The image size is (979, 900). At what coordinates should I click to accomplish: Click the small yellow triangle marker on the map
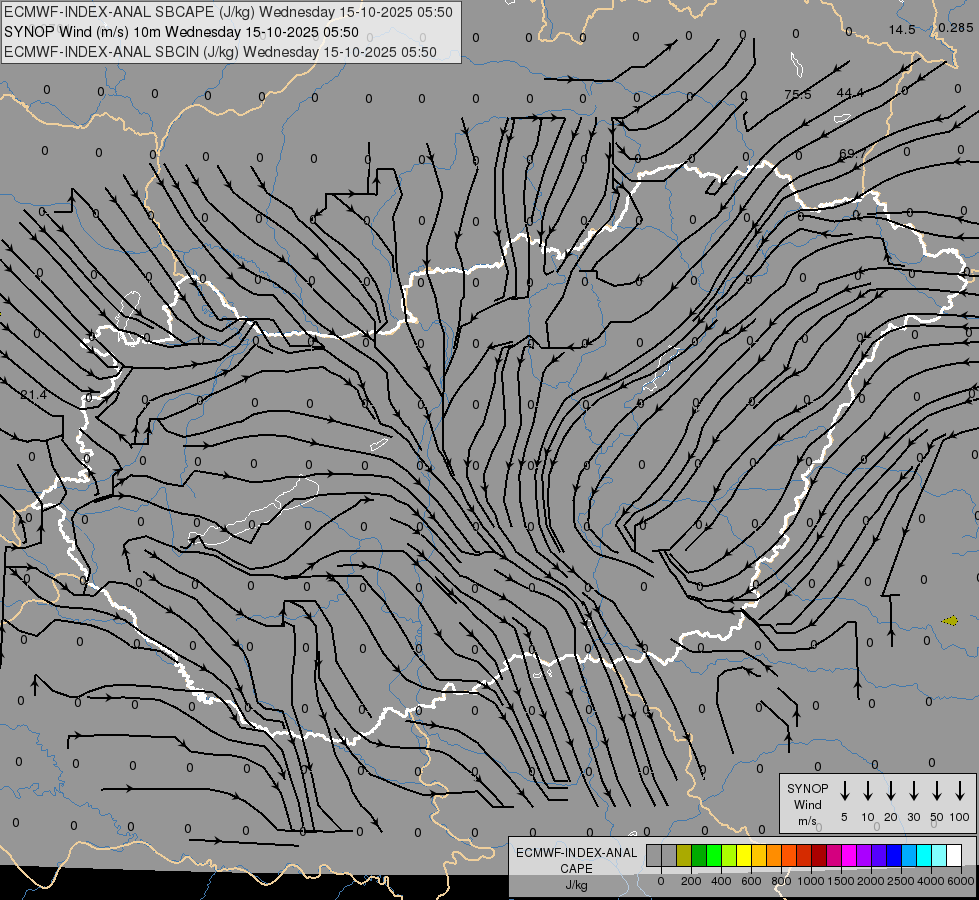[950, 620]
